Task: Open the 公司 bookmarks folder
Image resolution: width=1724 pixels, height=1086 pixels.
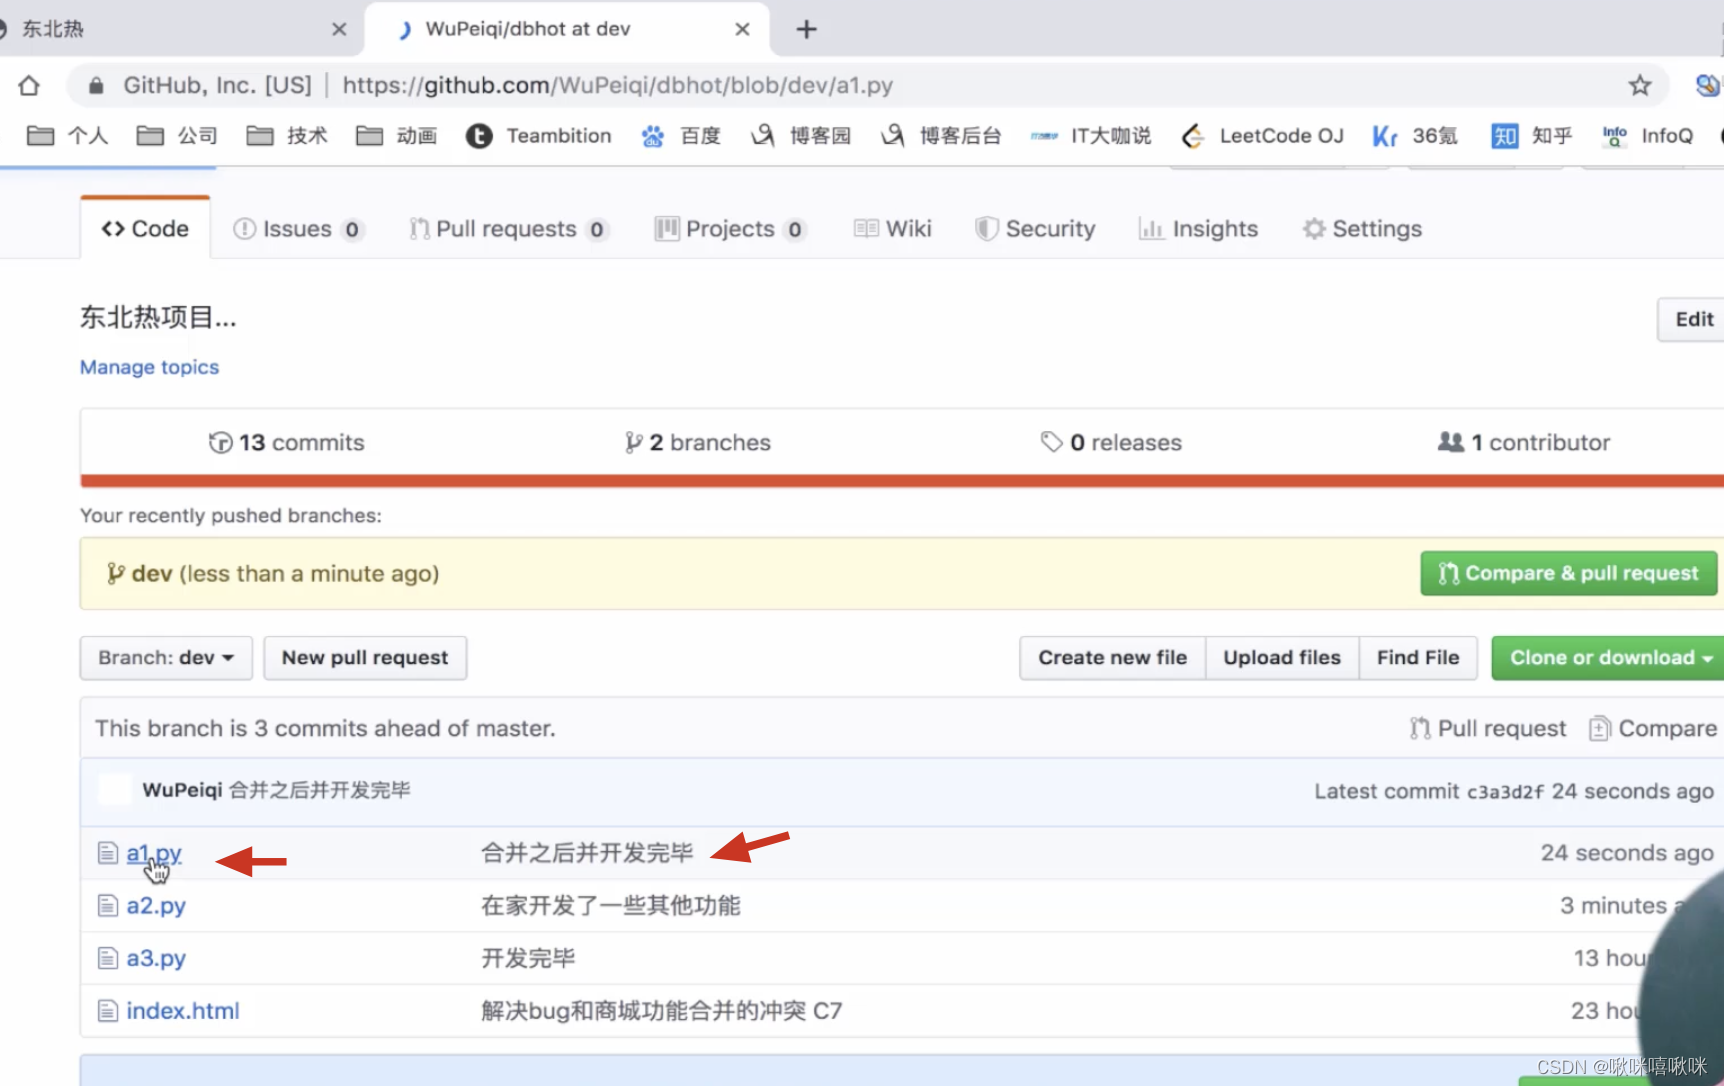Action: coord(177,136)
